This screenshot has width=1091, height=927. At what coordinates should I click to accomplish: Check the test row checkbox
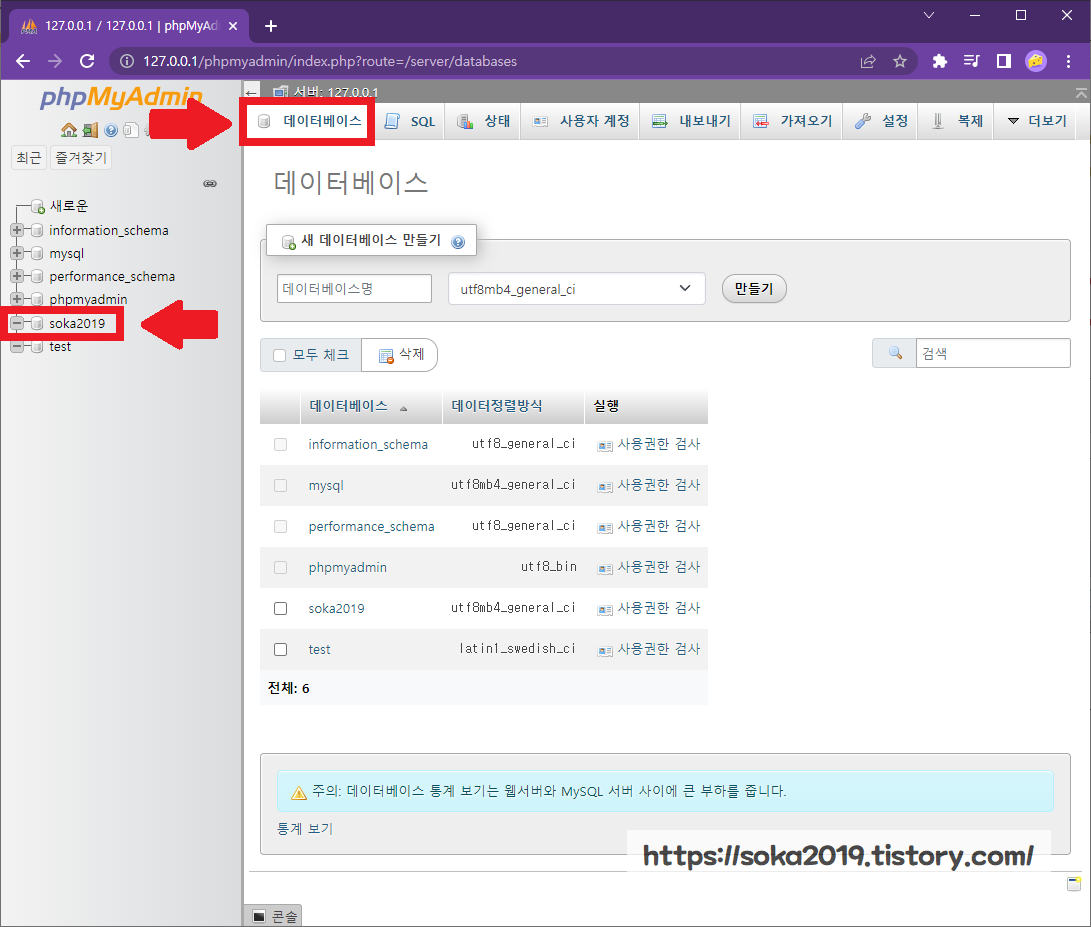280,649
